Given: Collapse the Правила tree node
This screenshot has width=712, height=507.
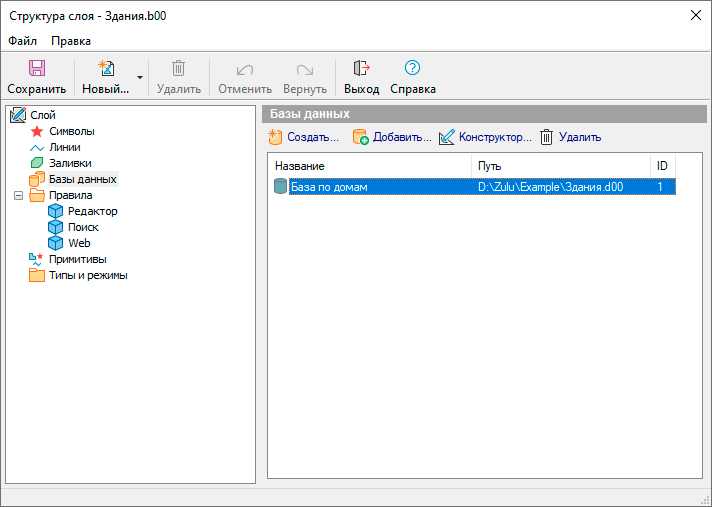Looking at the screenshot, I should tap(18, 195).
